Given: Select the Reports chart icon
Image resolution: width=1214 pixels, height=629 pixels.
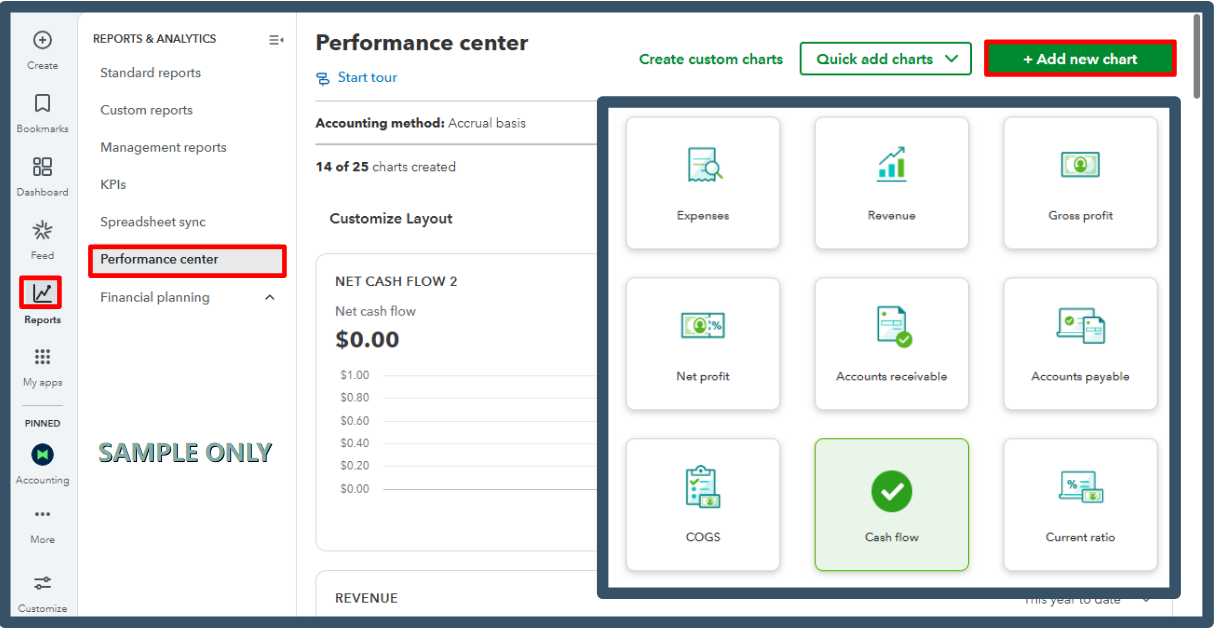Looking at the screenshot, I should [x=42, y=293].
